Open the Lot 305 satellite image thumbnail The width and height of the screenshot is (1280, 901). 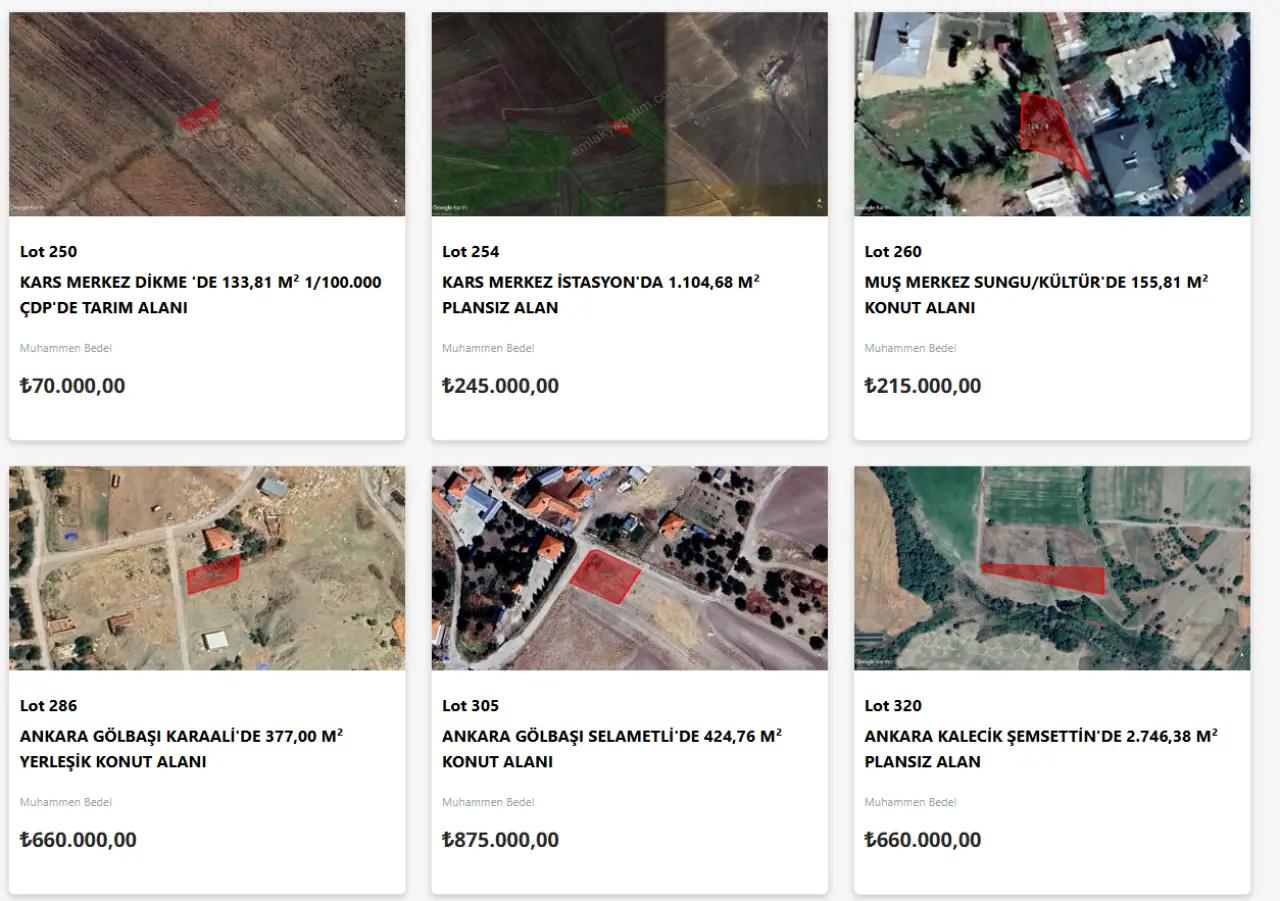coord(629,568)
